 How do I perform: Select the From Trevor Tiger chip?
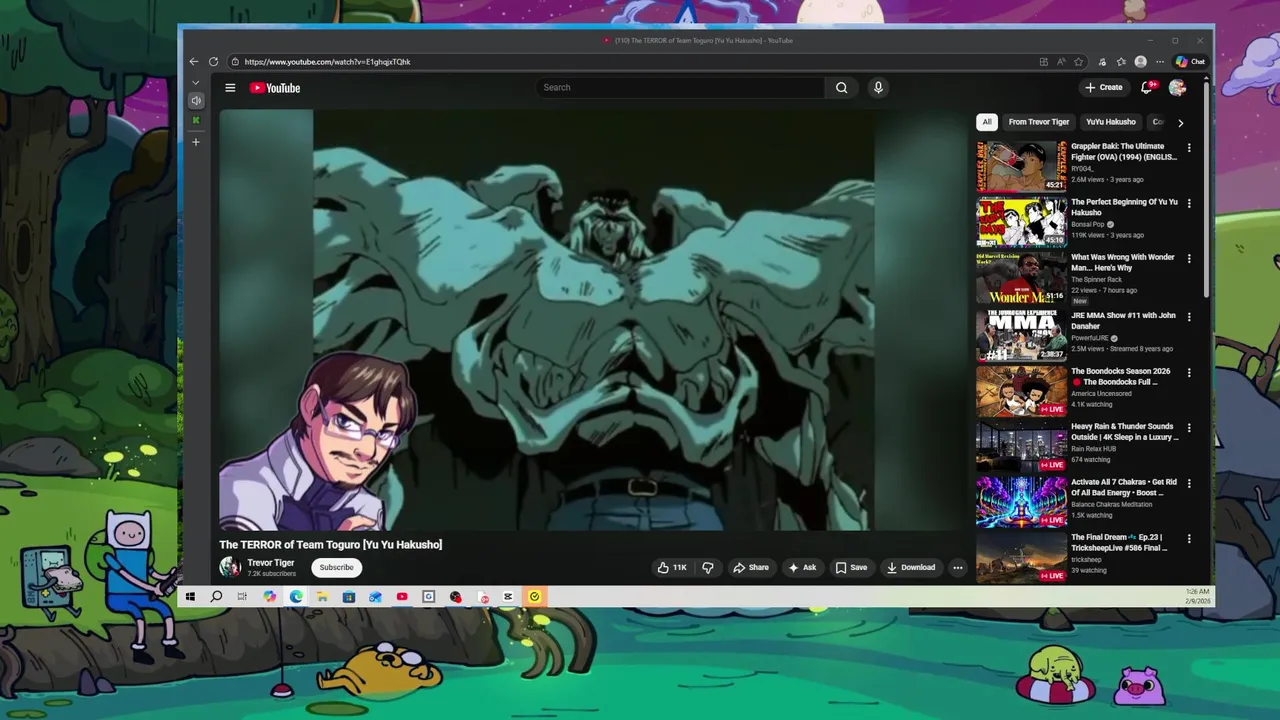click(x=1039, y=122)
